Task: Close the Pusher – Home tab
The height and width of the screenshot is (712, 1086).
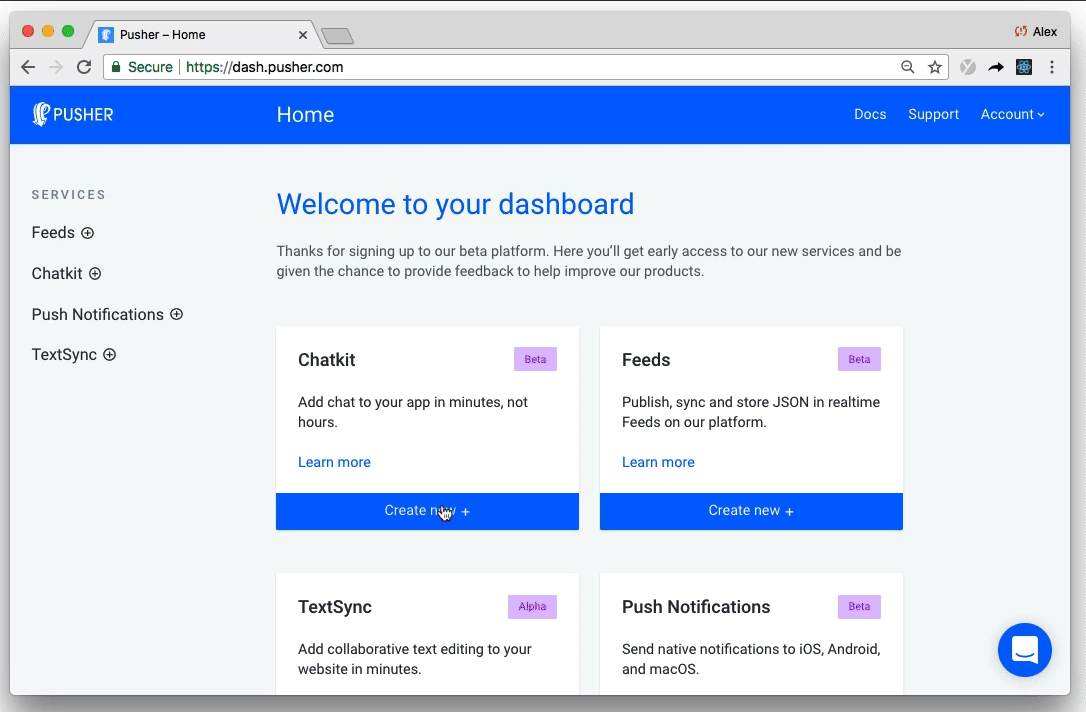Action: point(303,35)
